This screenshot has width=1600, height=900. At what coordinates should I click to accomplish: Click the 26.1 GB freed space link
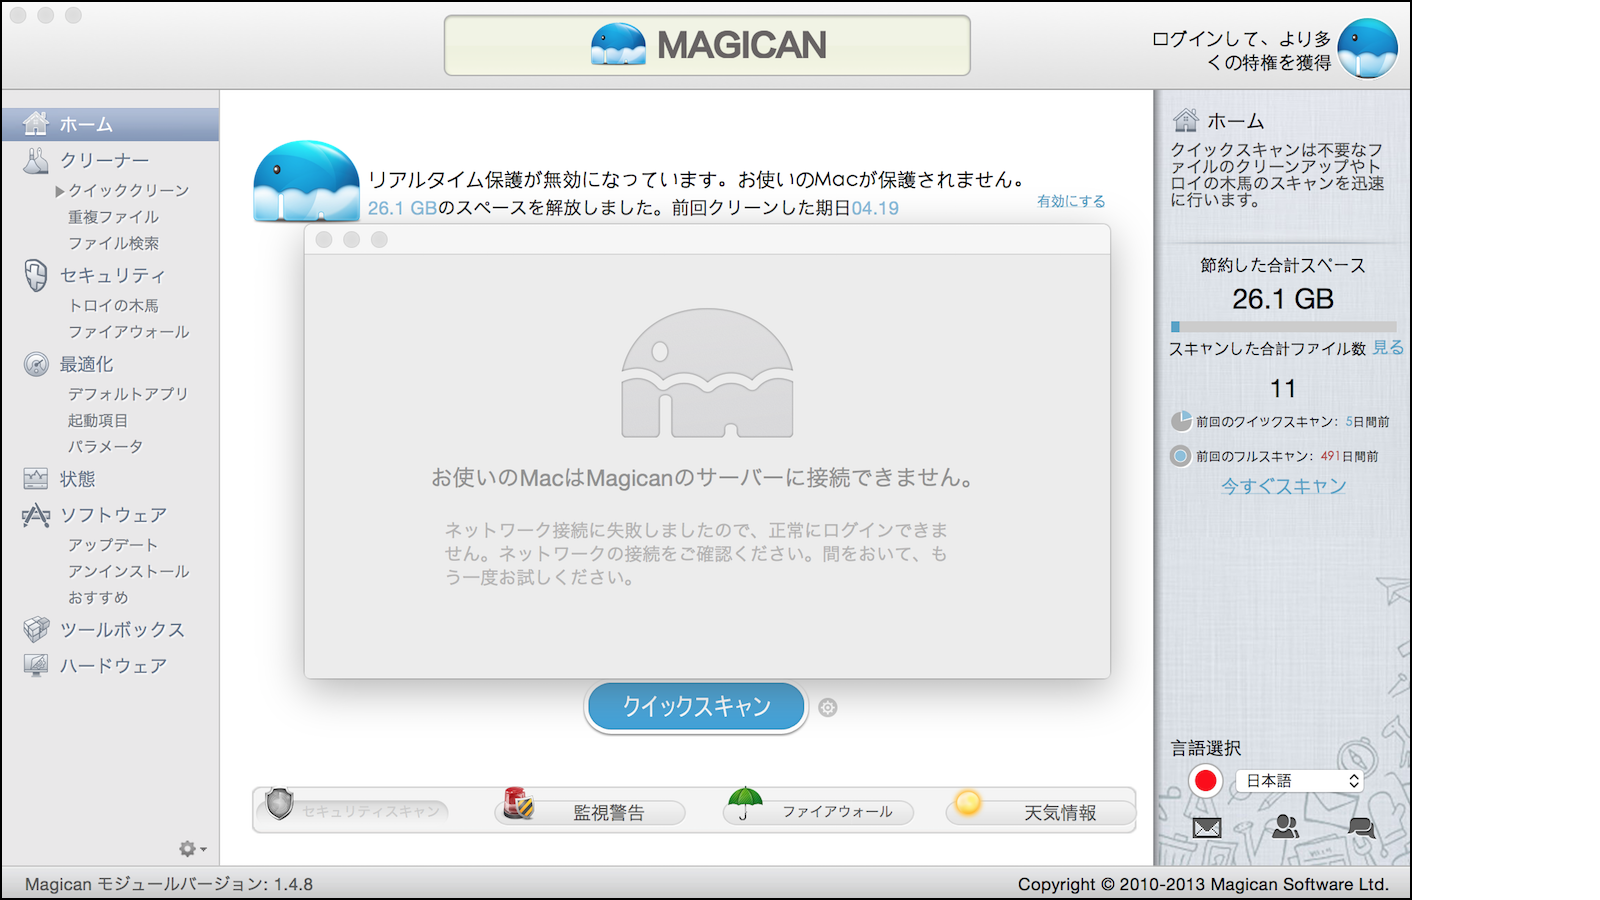coord(403,208)
